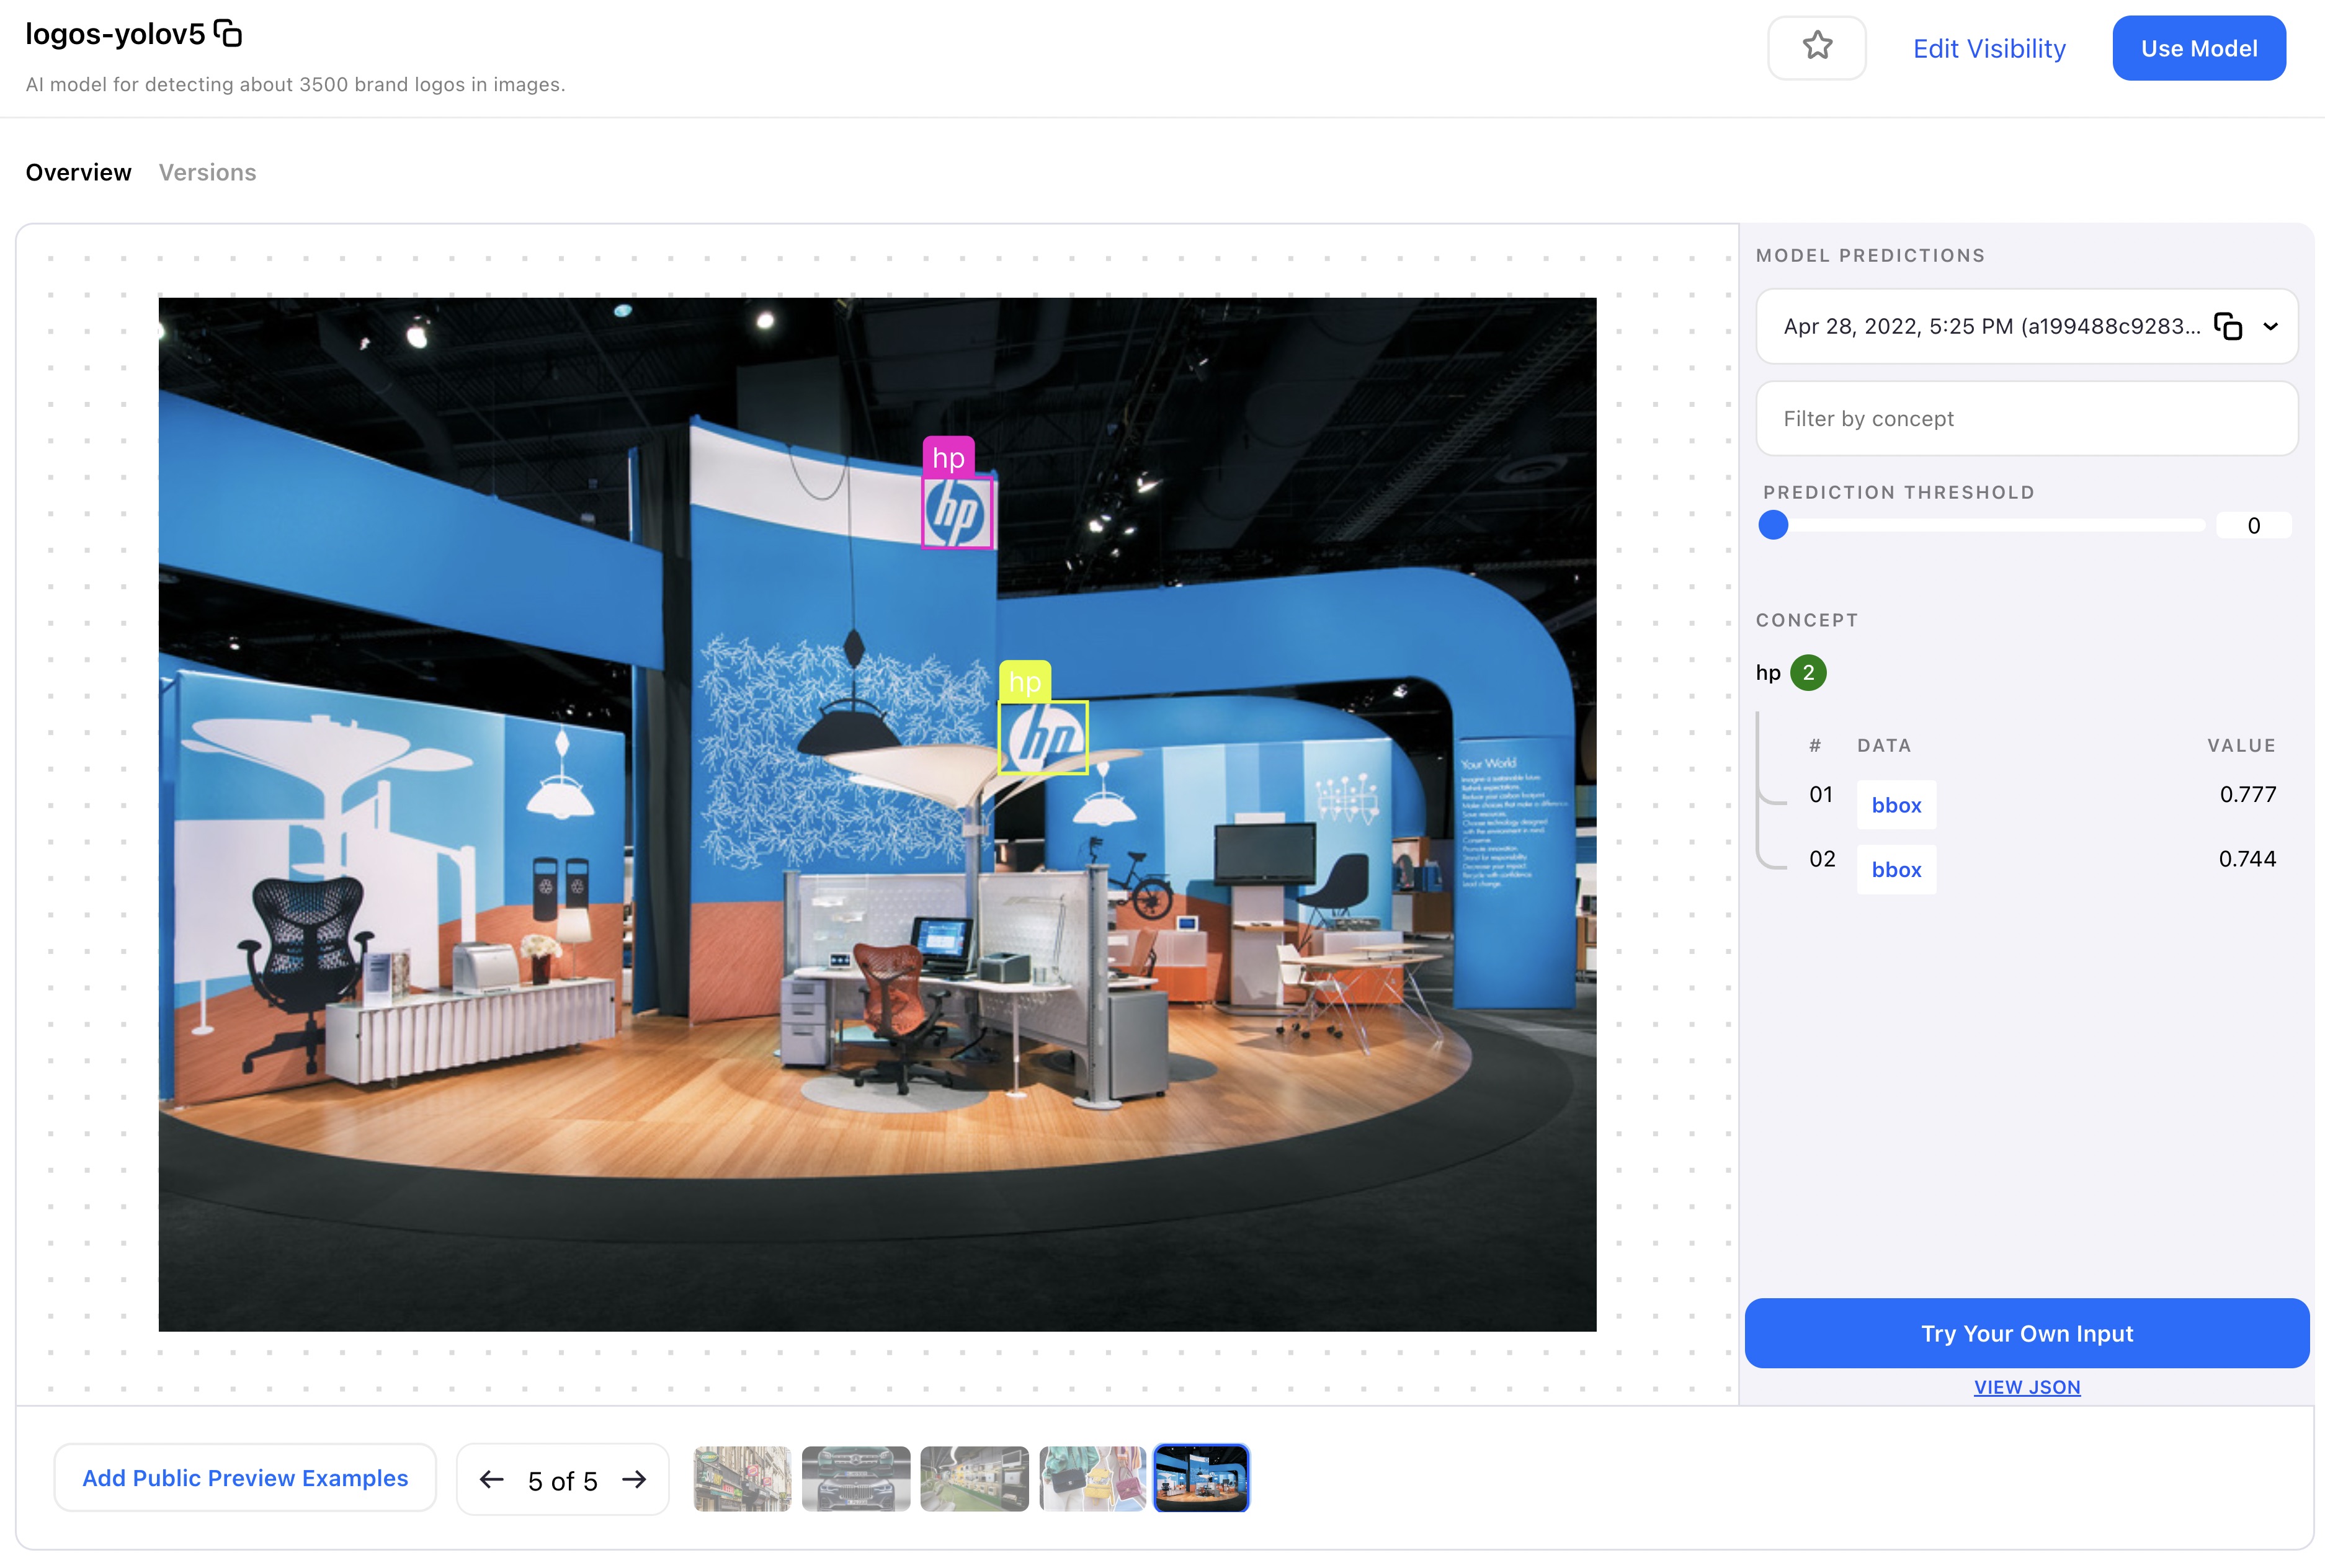Copy the model version ID
Image resolution: width=2325 pixels, height=1568 pixels.
click(x=2227, y=327)
